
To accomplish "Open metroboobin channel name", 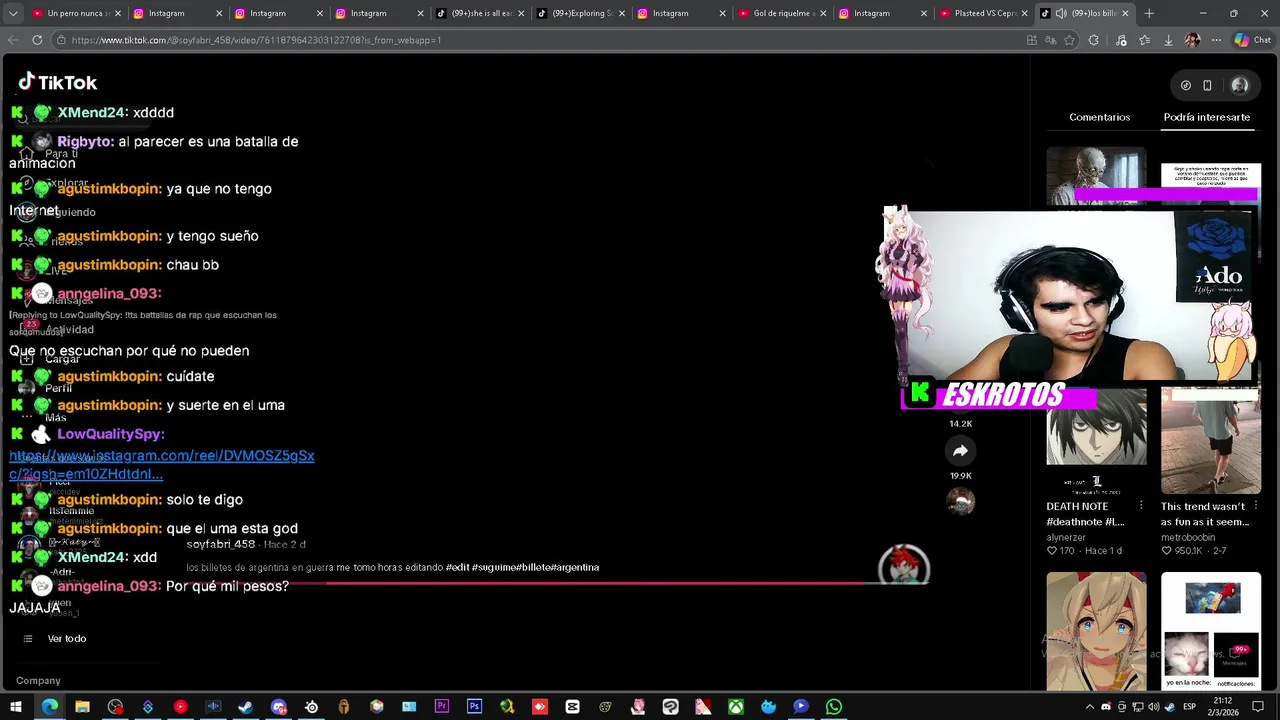I will (1188, 537).
